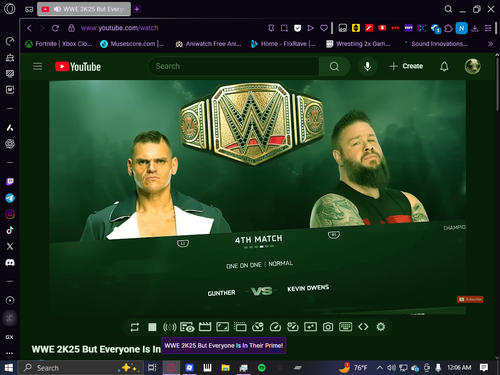
Task: Search tabs with browser magnifier icon
Action: (x=448, y=9)
